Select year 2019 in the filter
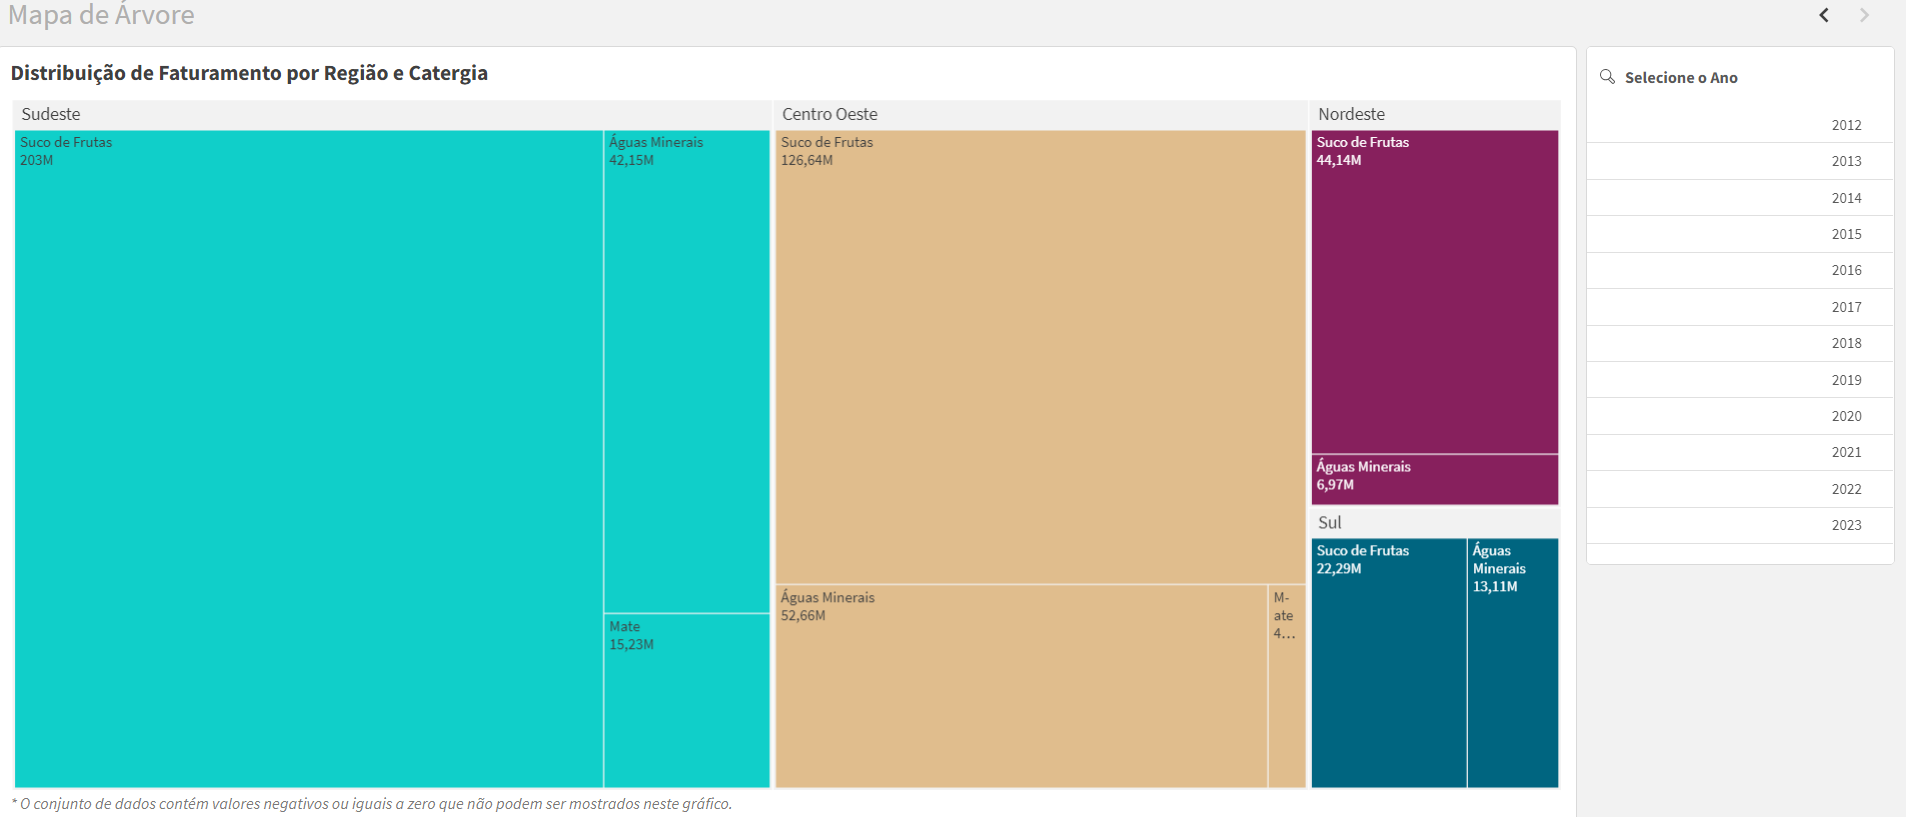1906x817 pixels. (1740, 380)
